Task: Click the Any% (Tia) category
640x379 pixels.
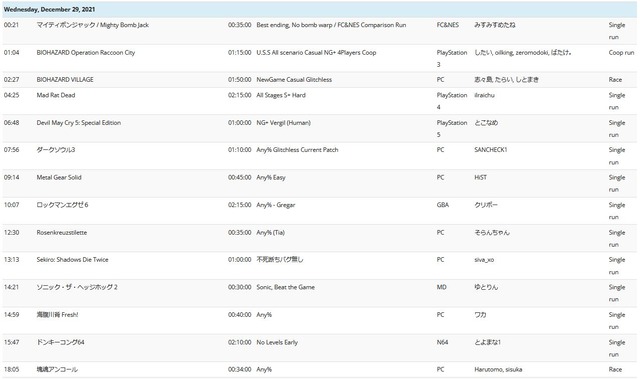Action: point(271,233)
